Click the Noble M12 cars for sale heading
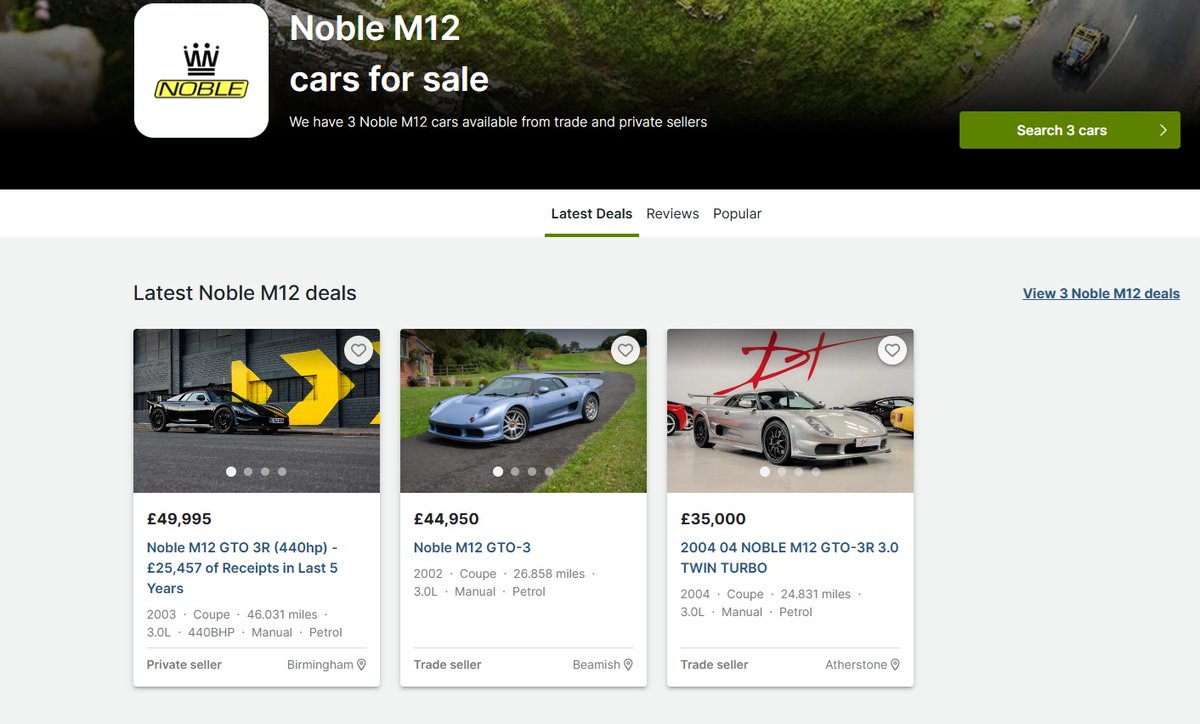This screenshot has height=724, width=1200. click(389, 53)
